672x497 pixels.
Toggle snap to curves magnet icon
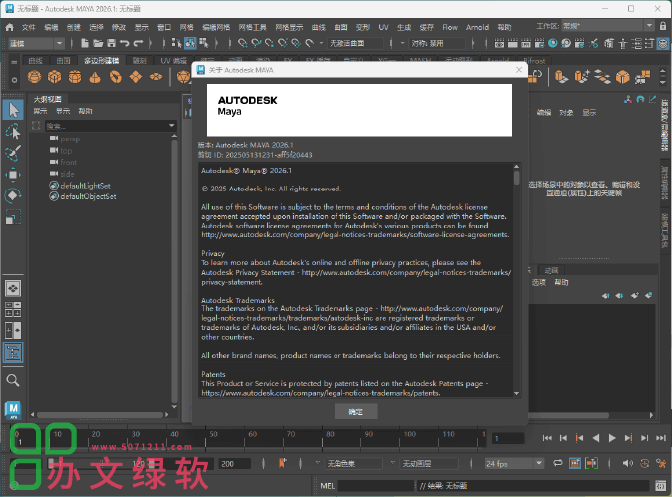click(256, 43)
